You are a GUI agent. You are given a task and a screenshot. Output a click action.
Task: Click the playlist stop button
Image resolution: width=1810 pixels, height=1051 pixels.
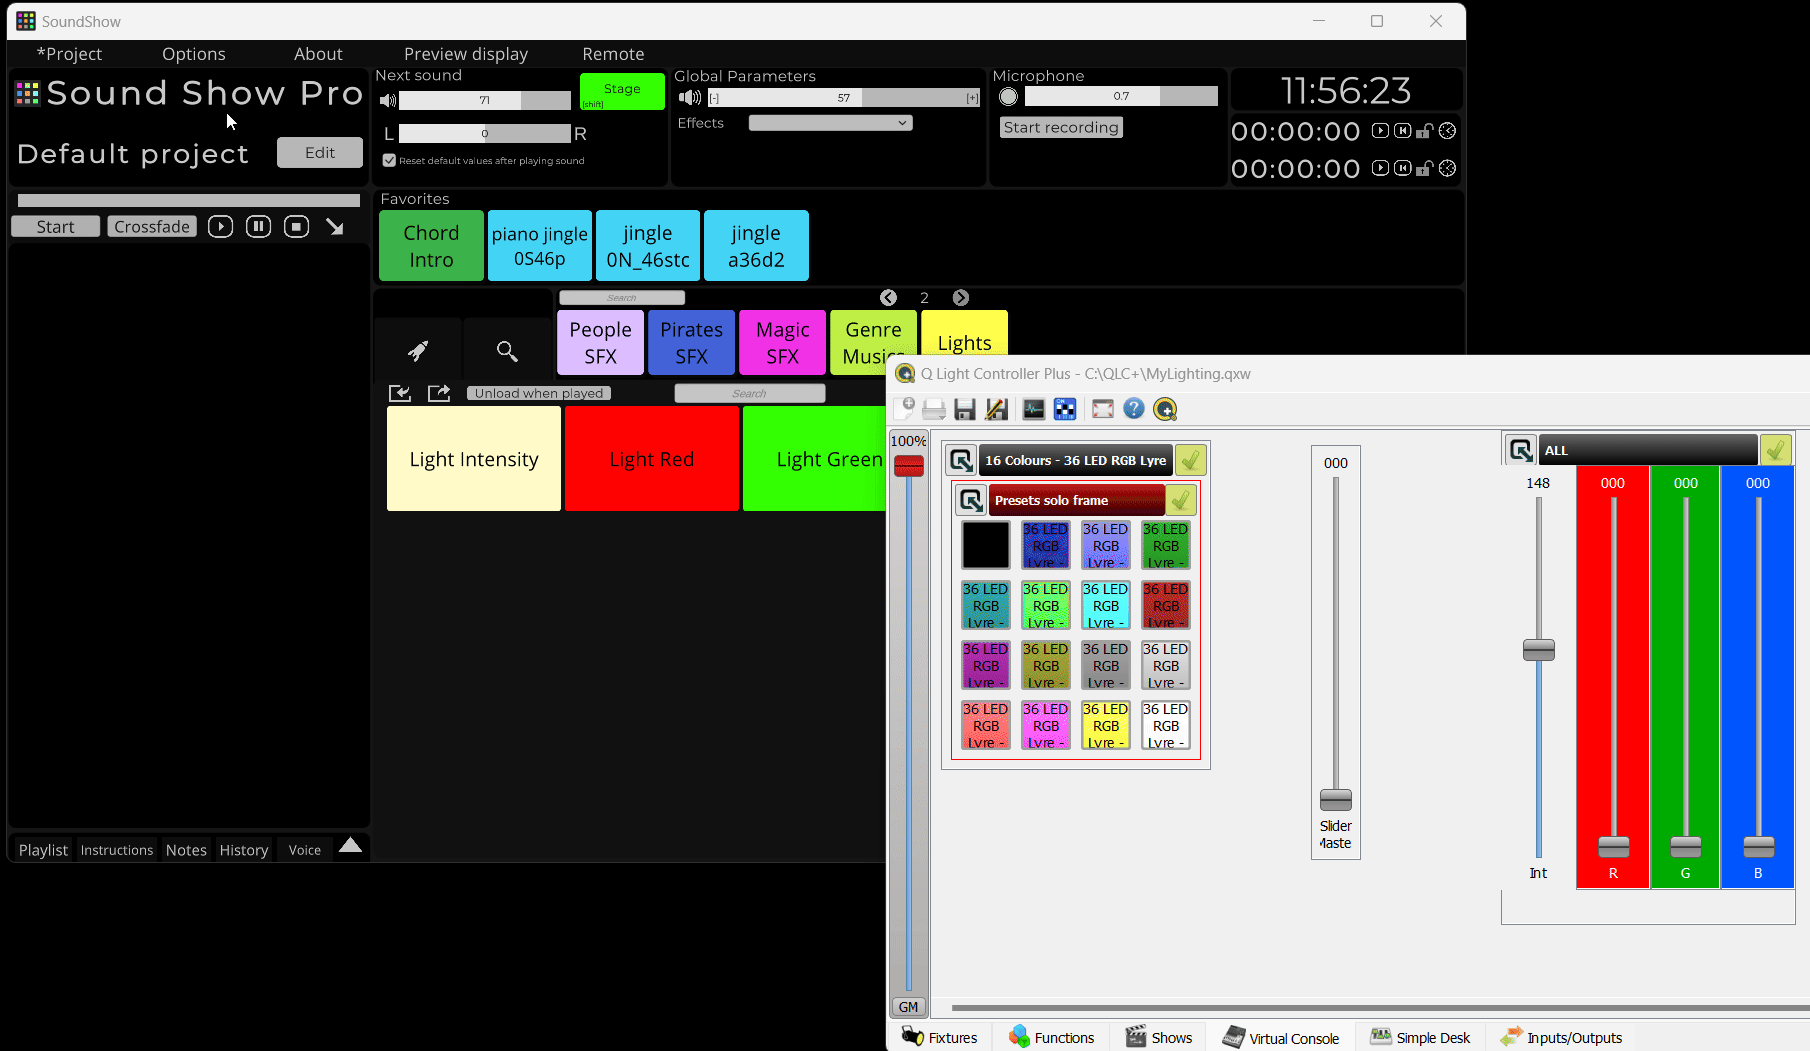(296, 227)
